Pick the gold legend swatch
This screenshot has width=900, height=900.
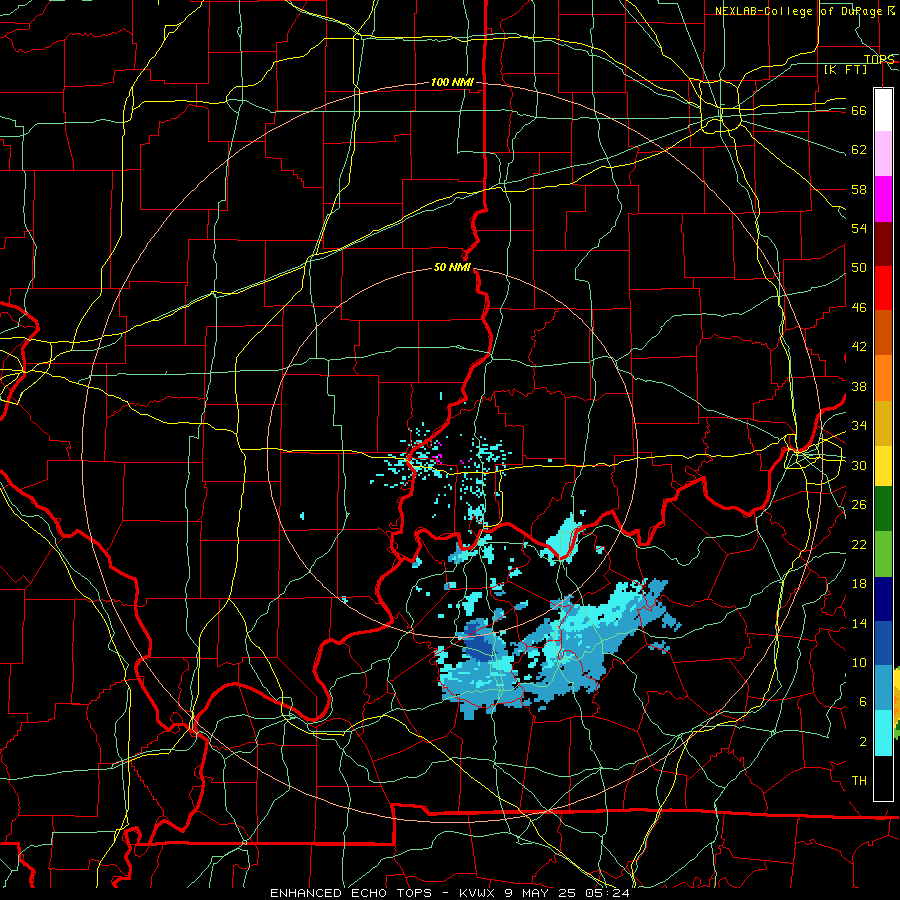(883, 423)
